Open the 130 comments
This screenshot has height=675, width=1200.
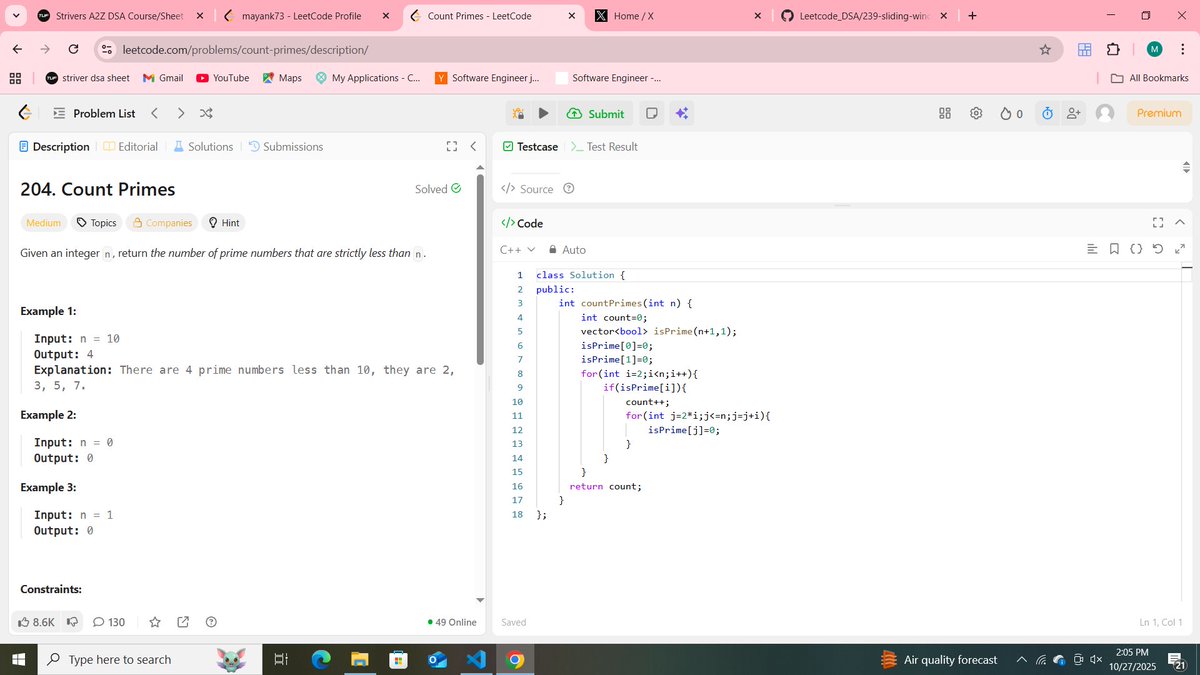(x=109, y=622)
